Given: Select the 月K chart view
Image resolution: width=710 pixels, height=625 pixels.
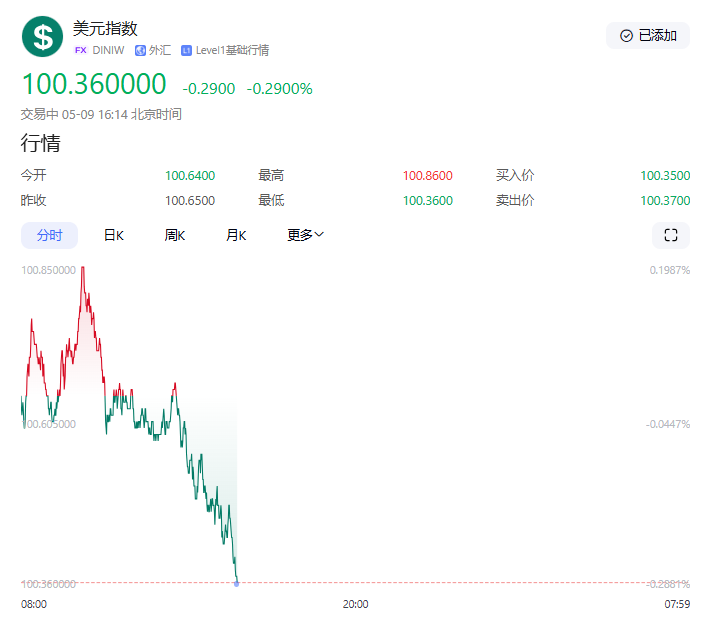Looking at the screenshot, I should [x=236, y=235].
